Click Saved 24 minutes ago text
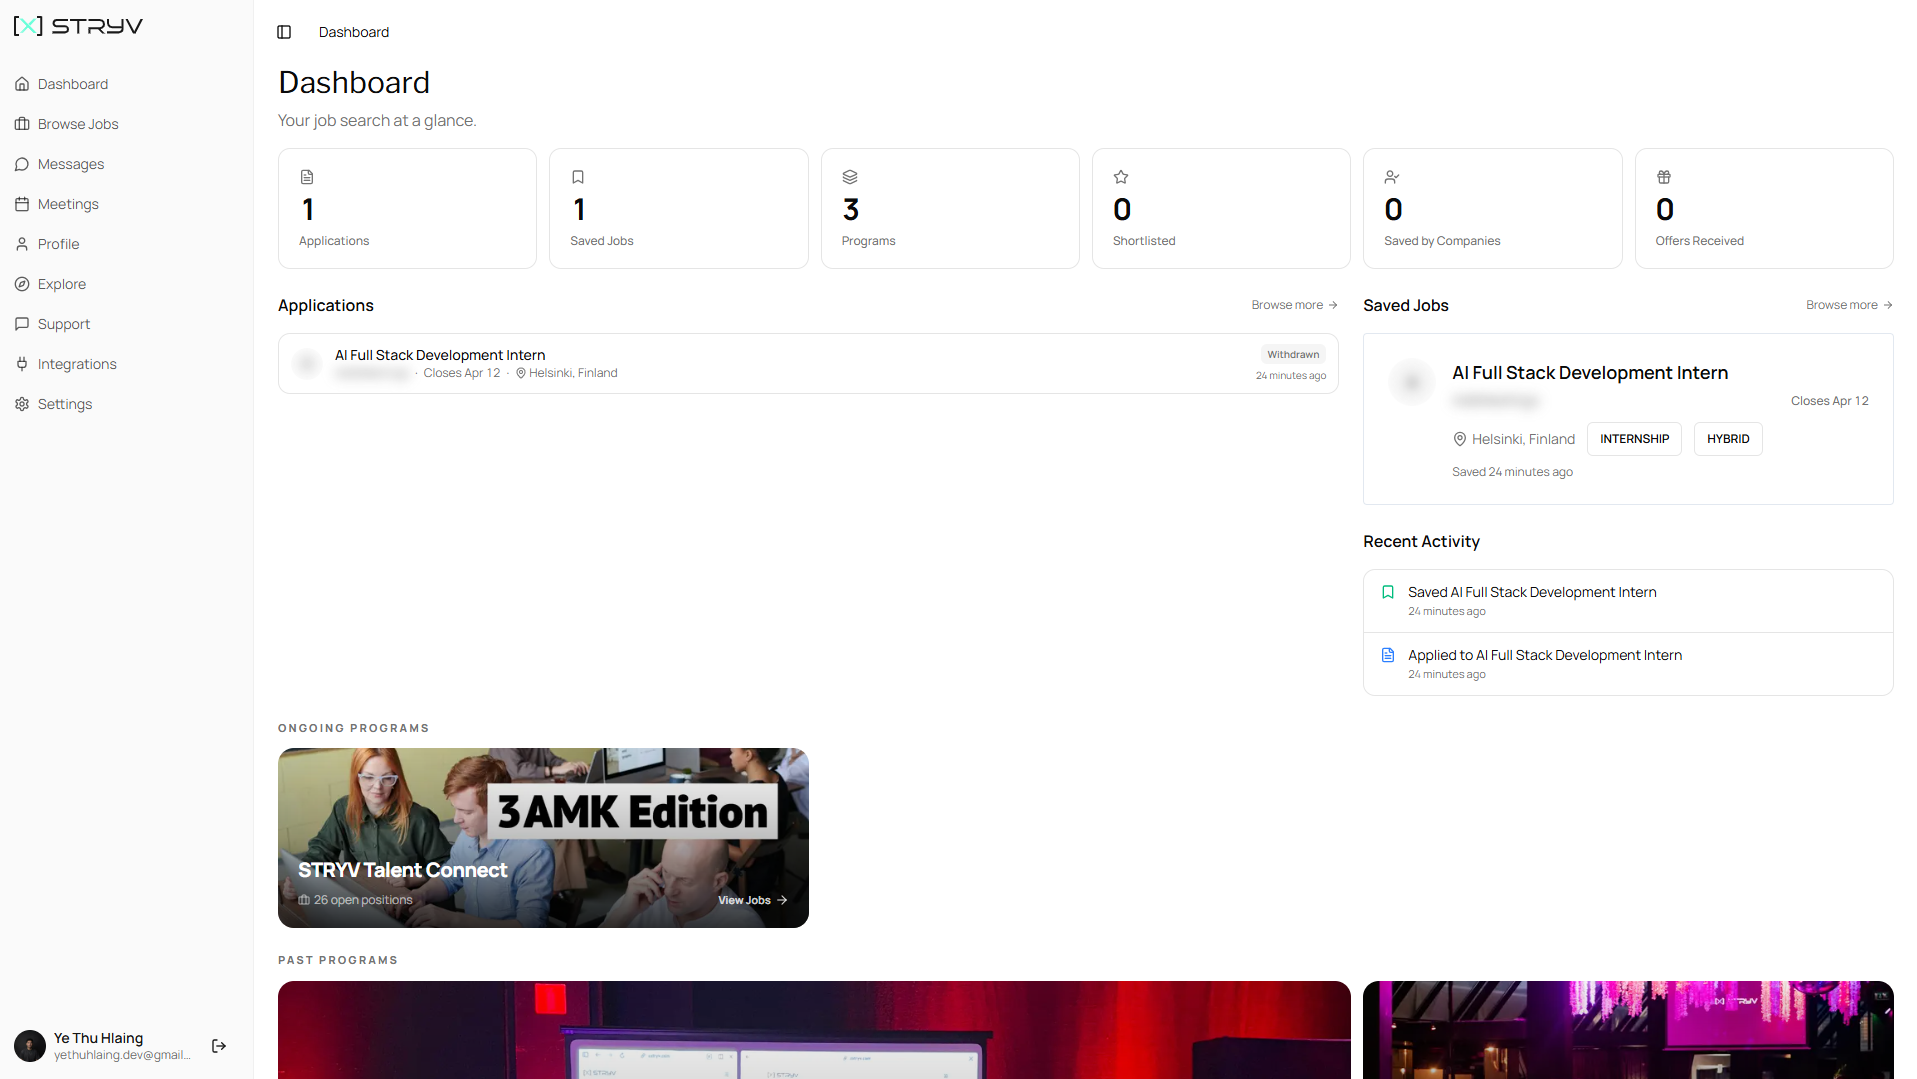Image resolution: width=1917 pixels, height=1079 pixels. point(1512,472)
